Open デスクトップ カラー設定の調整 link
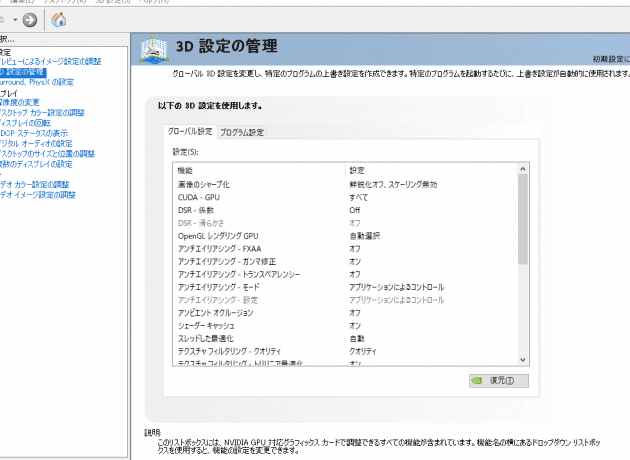Screen dimensions: 630x460 tap(42, 113)
